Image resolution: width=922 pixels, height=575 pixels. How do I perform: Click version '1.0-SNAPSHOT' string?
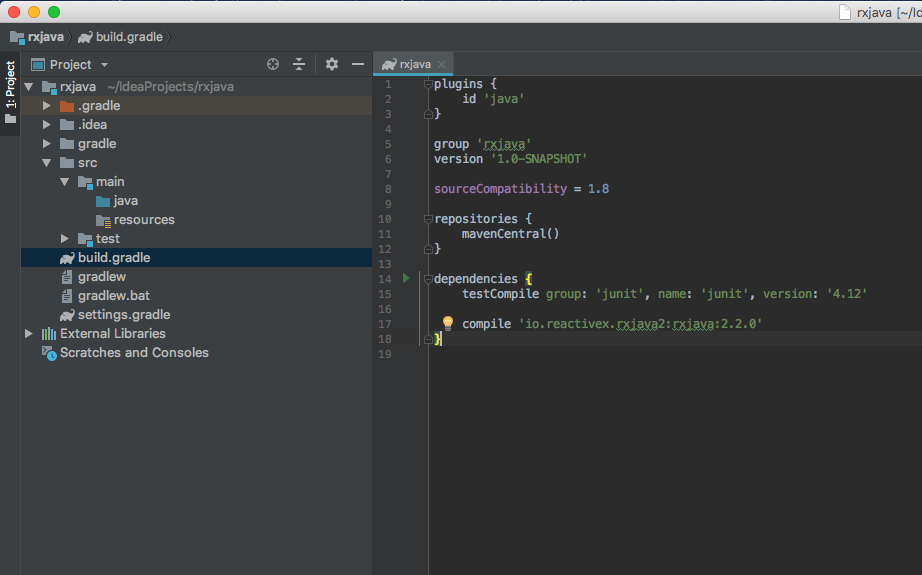(539, 159)
